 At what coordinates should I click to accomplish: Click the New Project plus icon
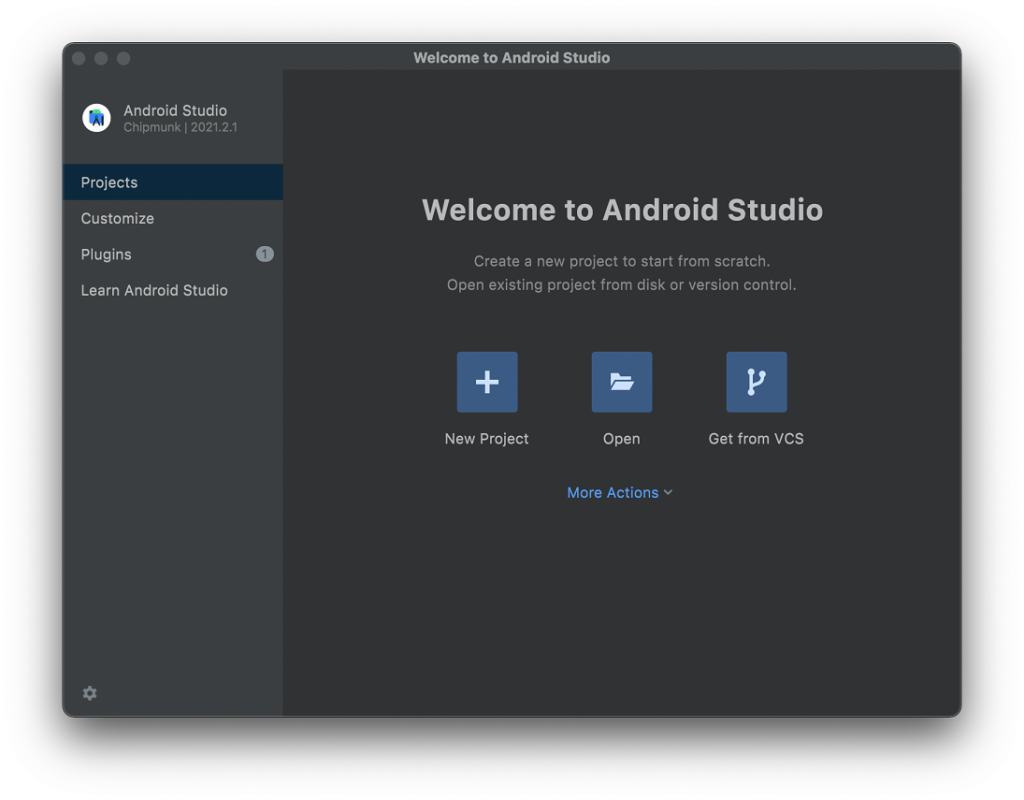[x=487, y=382]
